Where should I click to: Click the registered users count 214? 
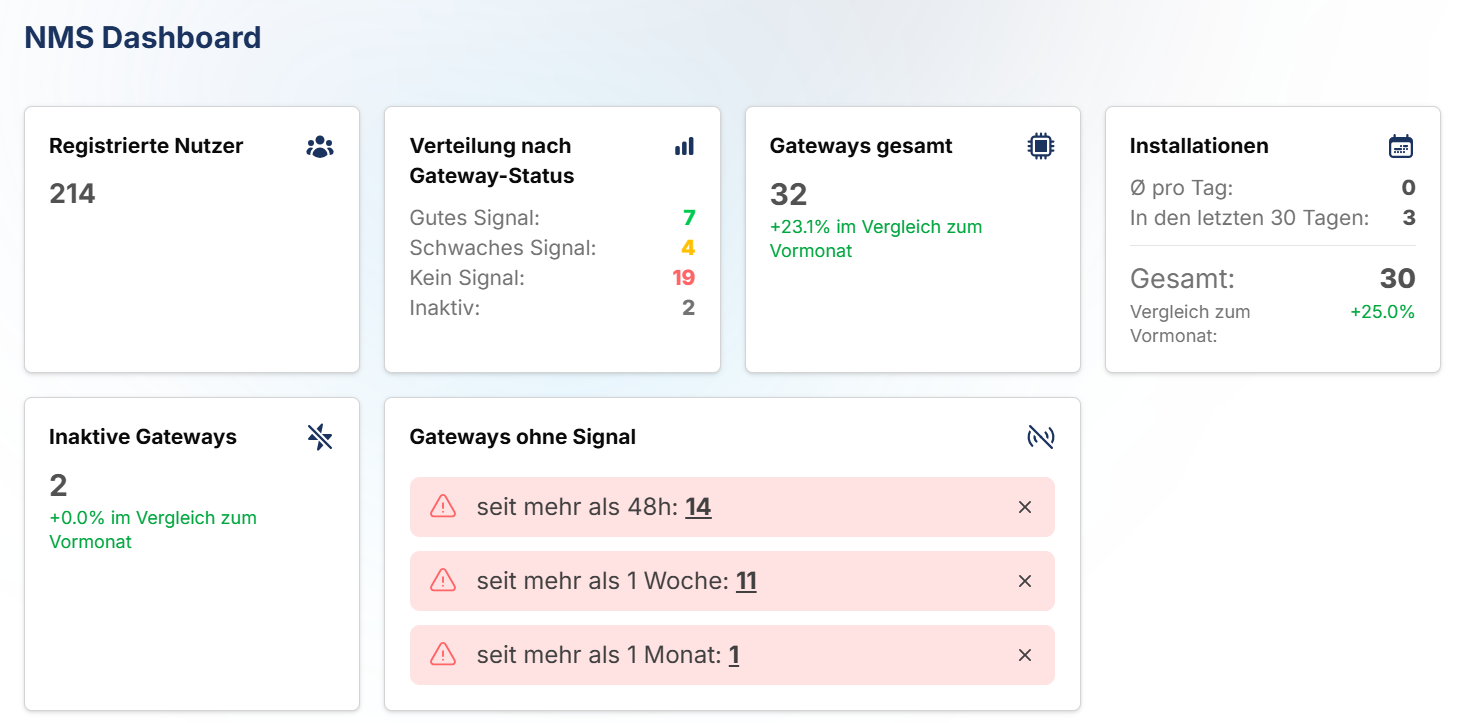(72, 194)
